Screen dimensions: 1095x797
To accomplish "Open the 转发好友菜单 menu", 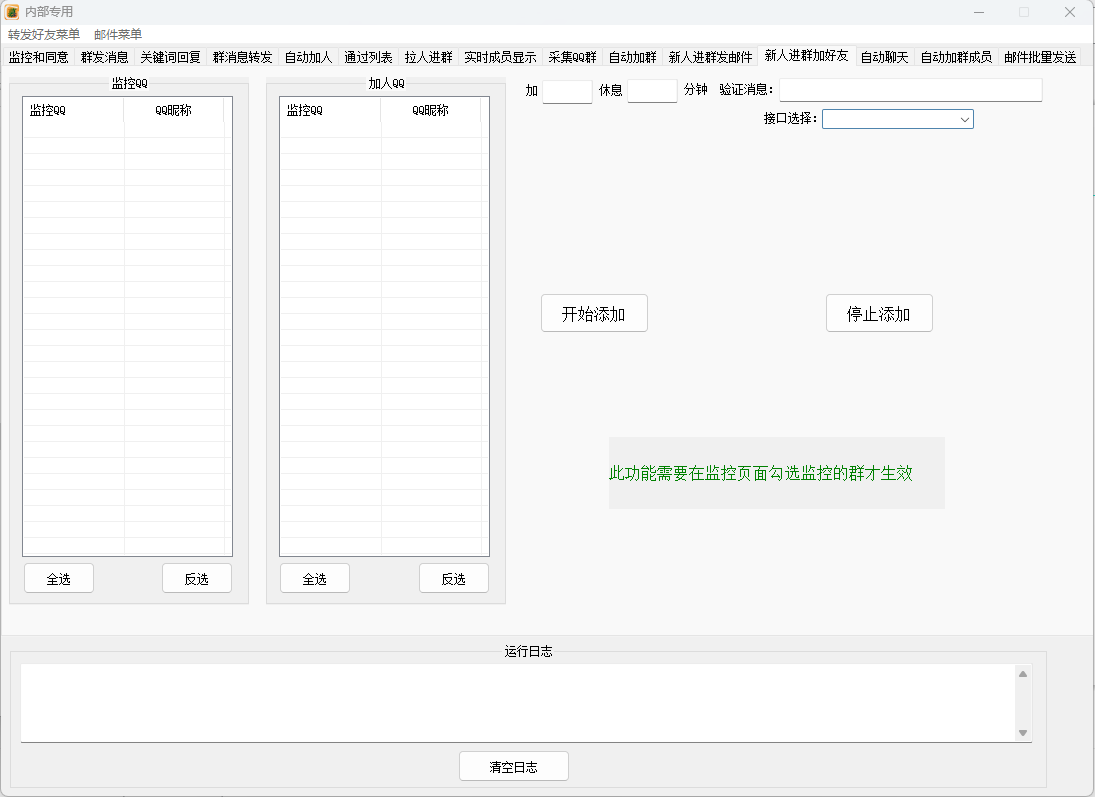I will pyautogui.click(x=44, y=34).
